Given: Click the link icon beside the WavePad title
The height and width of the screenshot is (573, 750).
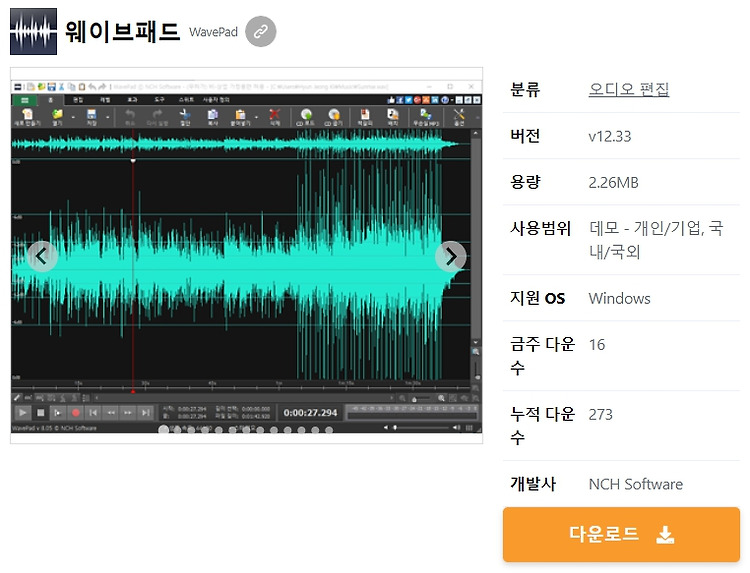Looking at the screenshot, I should tap(261, 32).
